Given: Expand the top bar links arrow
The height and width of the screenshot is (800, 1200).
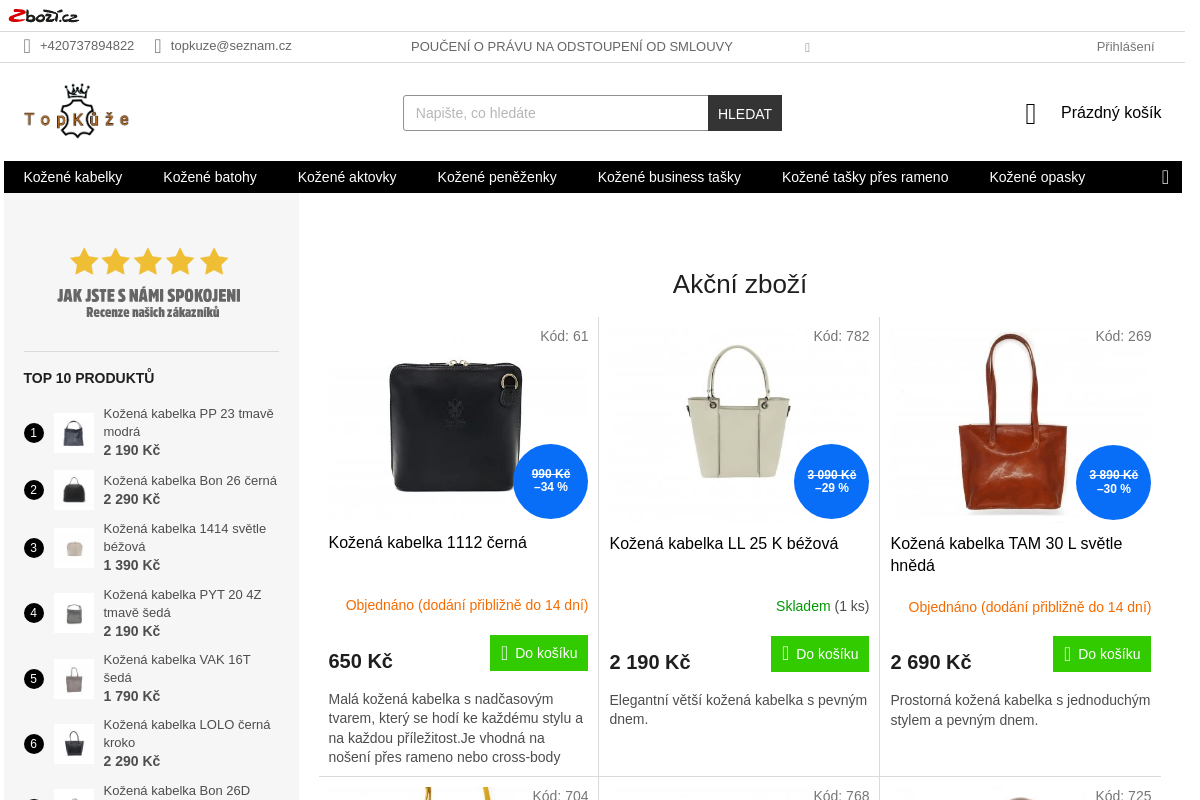Looking at the screenshot, I should pyautogui.click(x=807, y=47).
